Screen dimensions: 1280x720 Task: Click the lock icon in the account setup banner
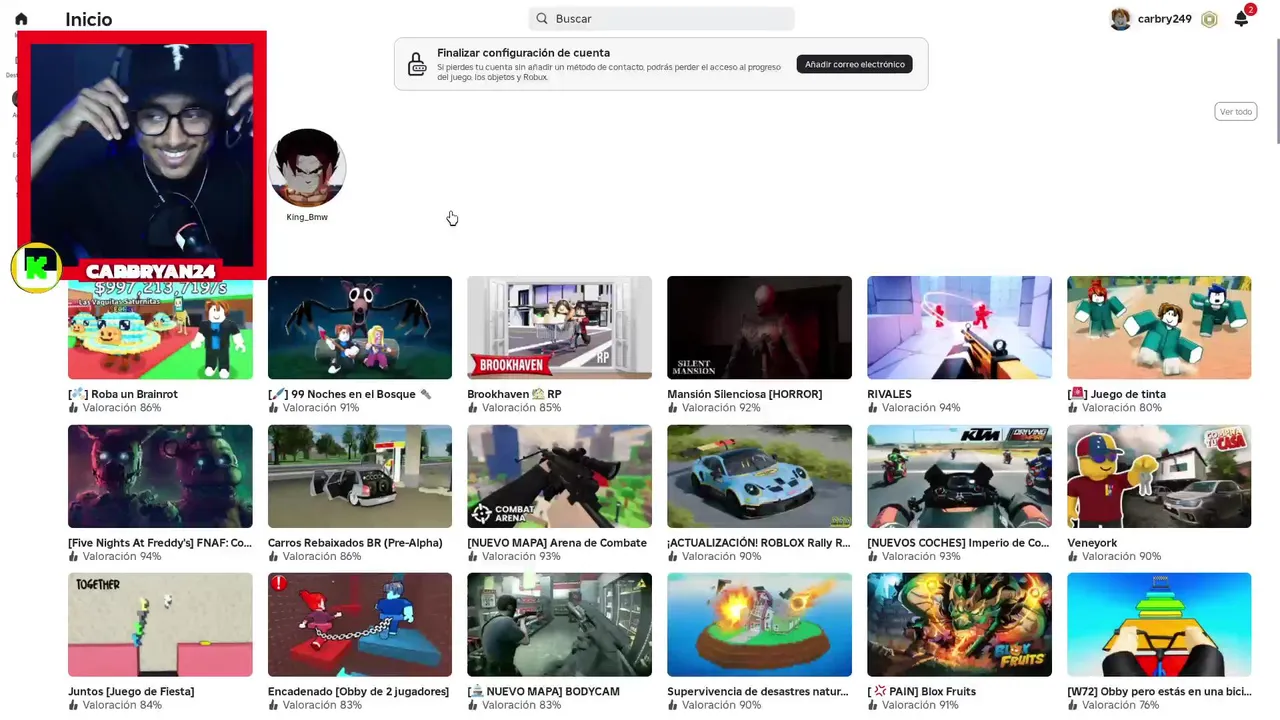tap(417, 64)
